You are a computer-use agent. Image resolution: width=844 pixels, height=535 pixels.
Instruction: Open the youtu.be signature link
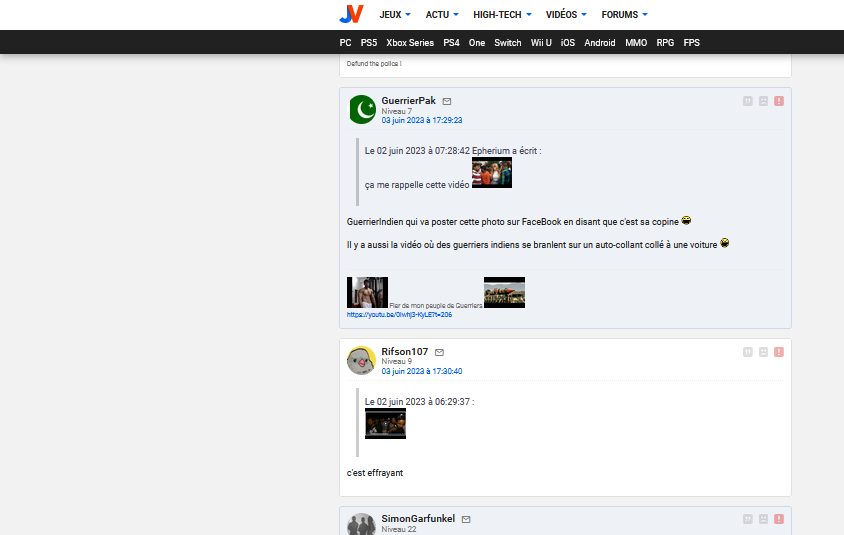coord(399,315)
